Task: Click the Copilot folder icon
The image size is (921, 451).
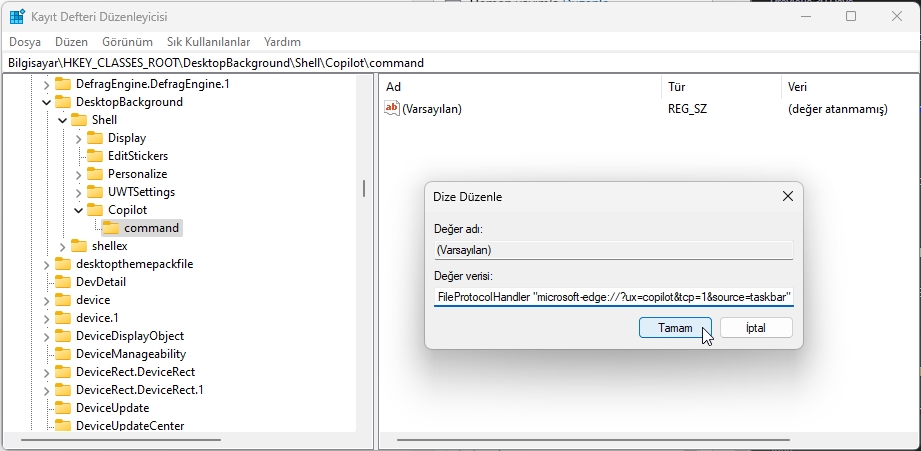Action: click(x=95, y=210)
